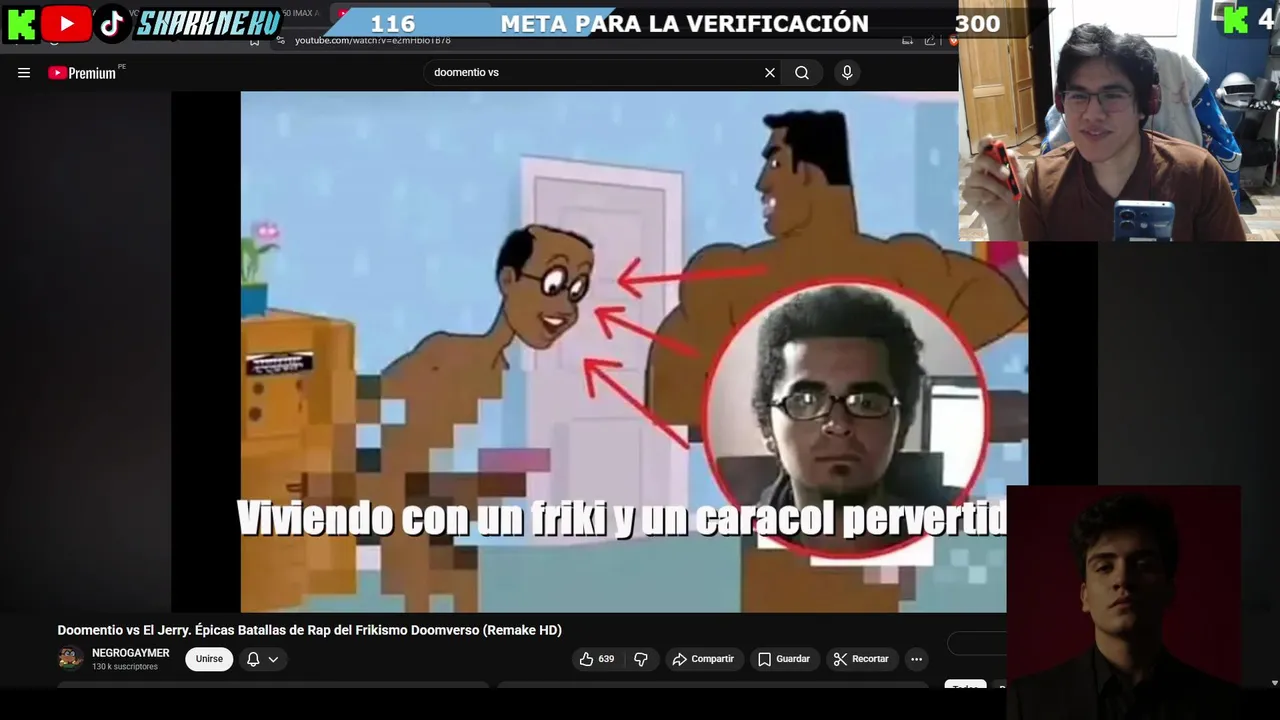Clip the video with Recortar

coord(861,659)
